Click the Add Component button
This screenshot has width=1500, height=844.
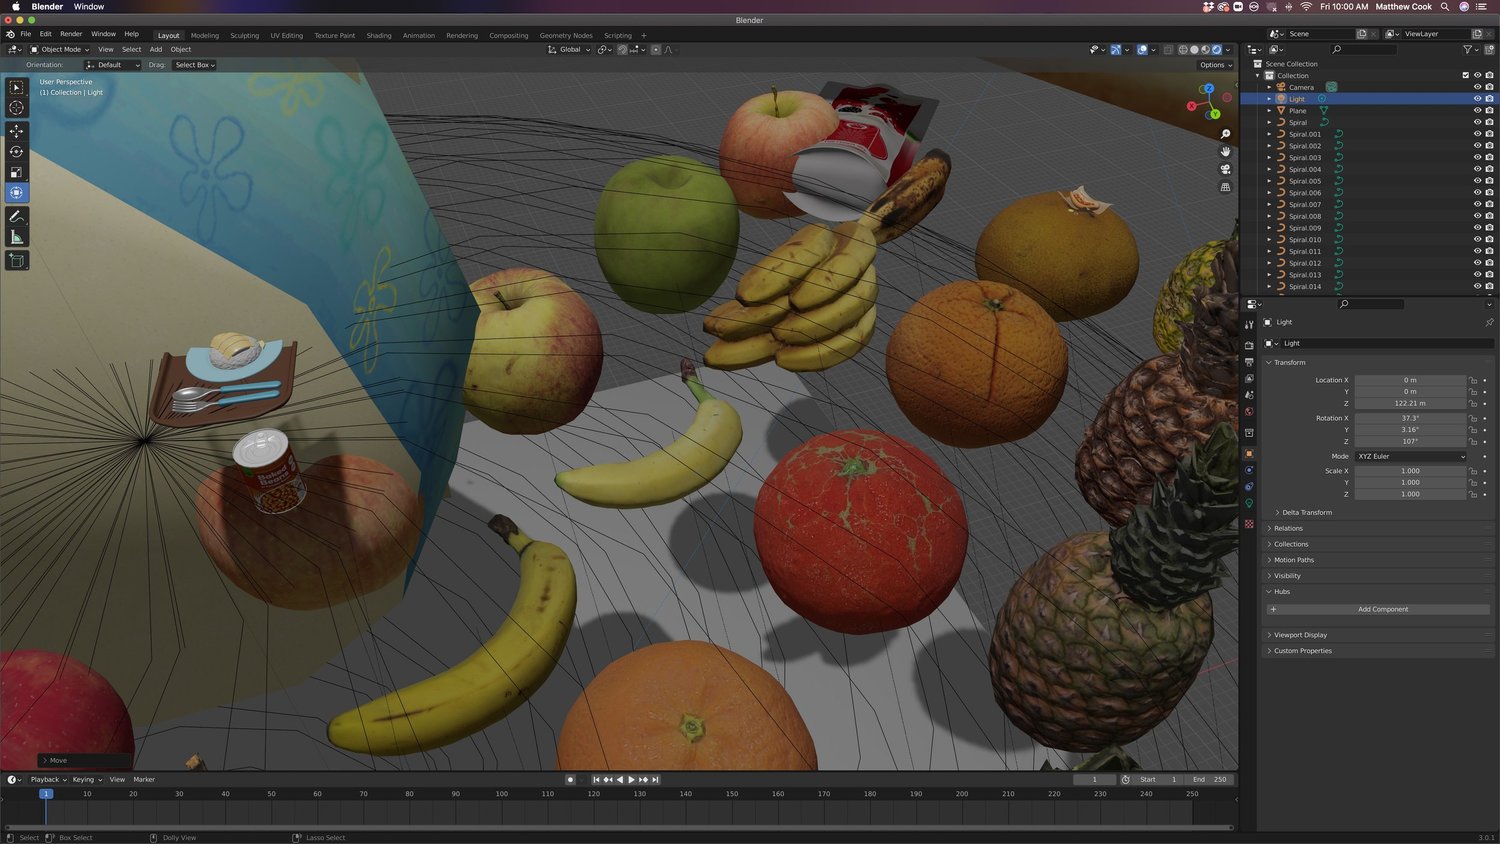pos(1381,609)
